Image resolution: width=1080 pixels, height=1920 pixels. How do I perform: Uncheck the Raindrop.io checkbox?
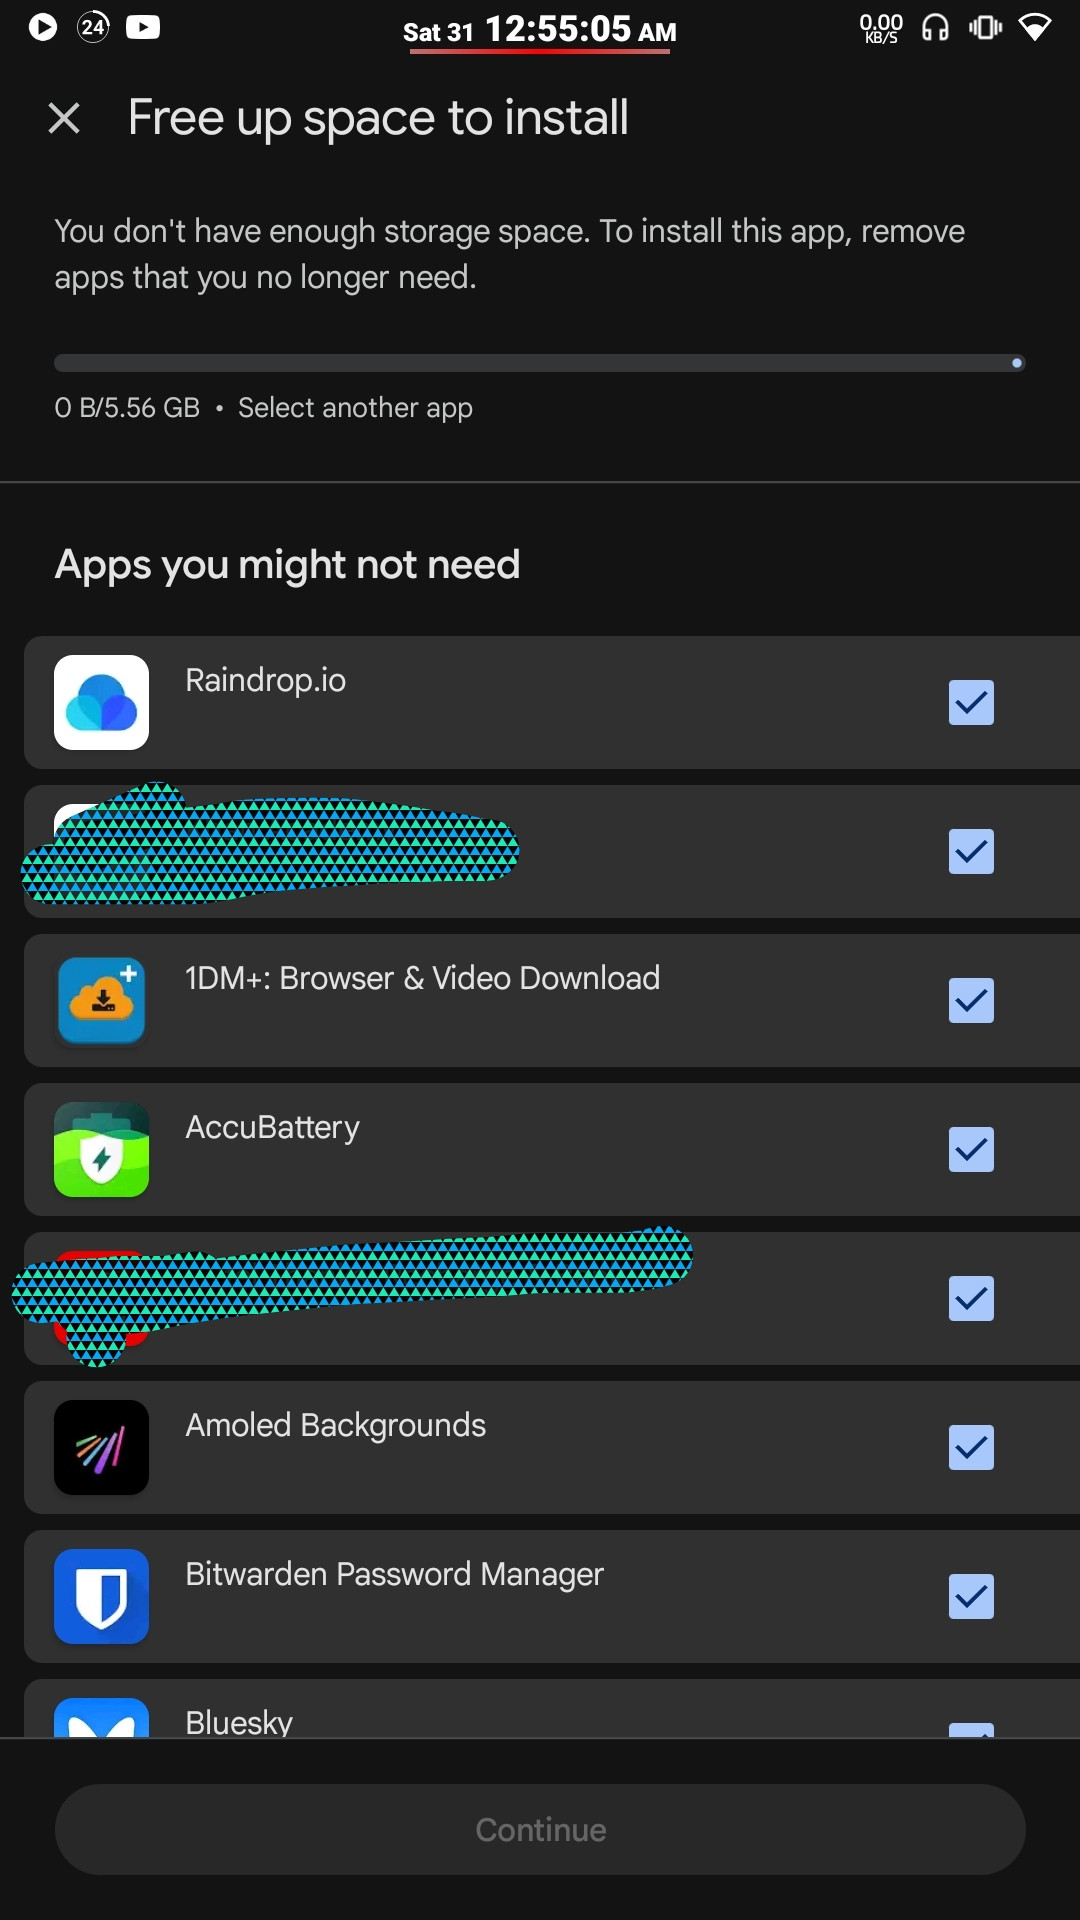(971, 702)
